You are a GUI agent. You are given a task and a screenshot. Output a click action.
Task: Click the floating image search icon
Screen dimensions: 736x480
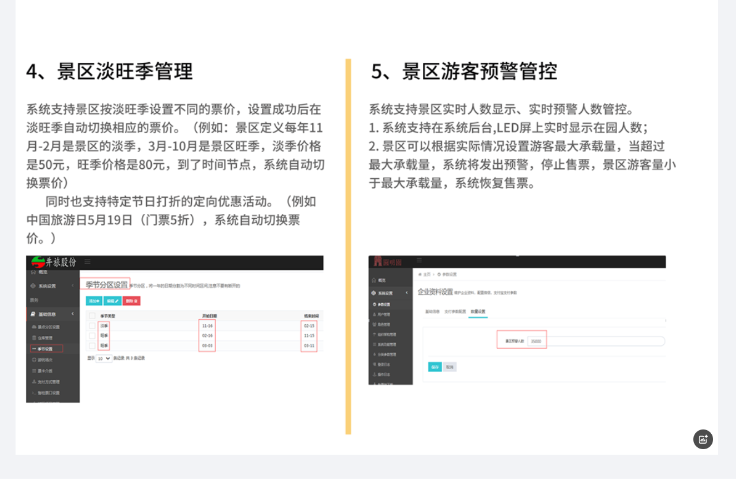[703, 439]
